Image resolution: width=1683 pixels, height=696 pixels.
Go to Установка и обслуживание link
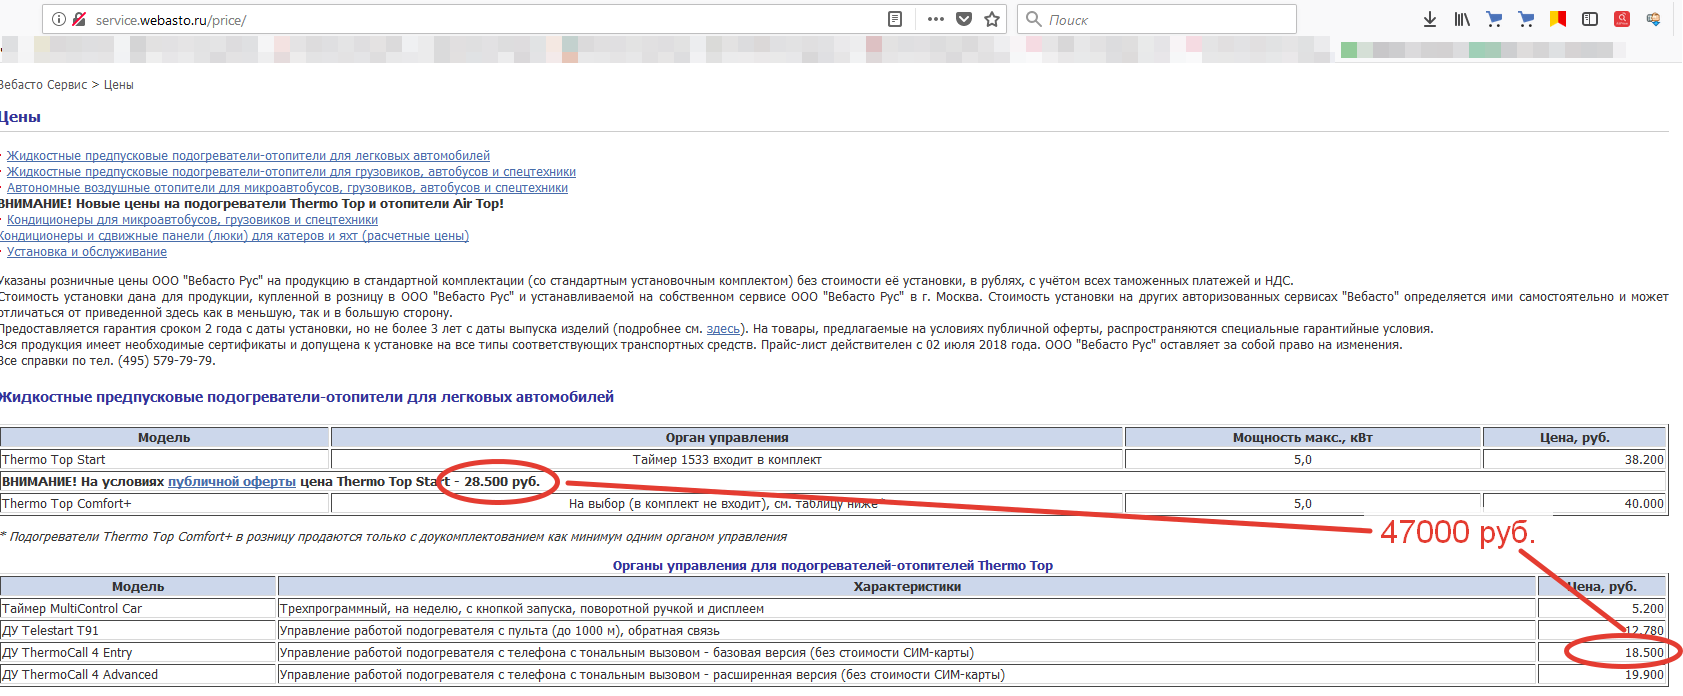click(x=87, y=252)
